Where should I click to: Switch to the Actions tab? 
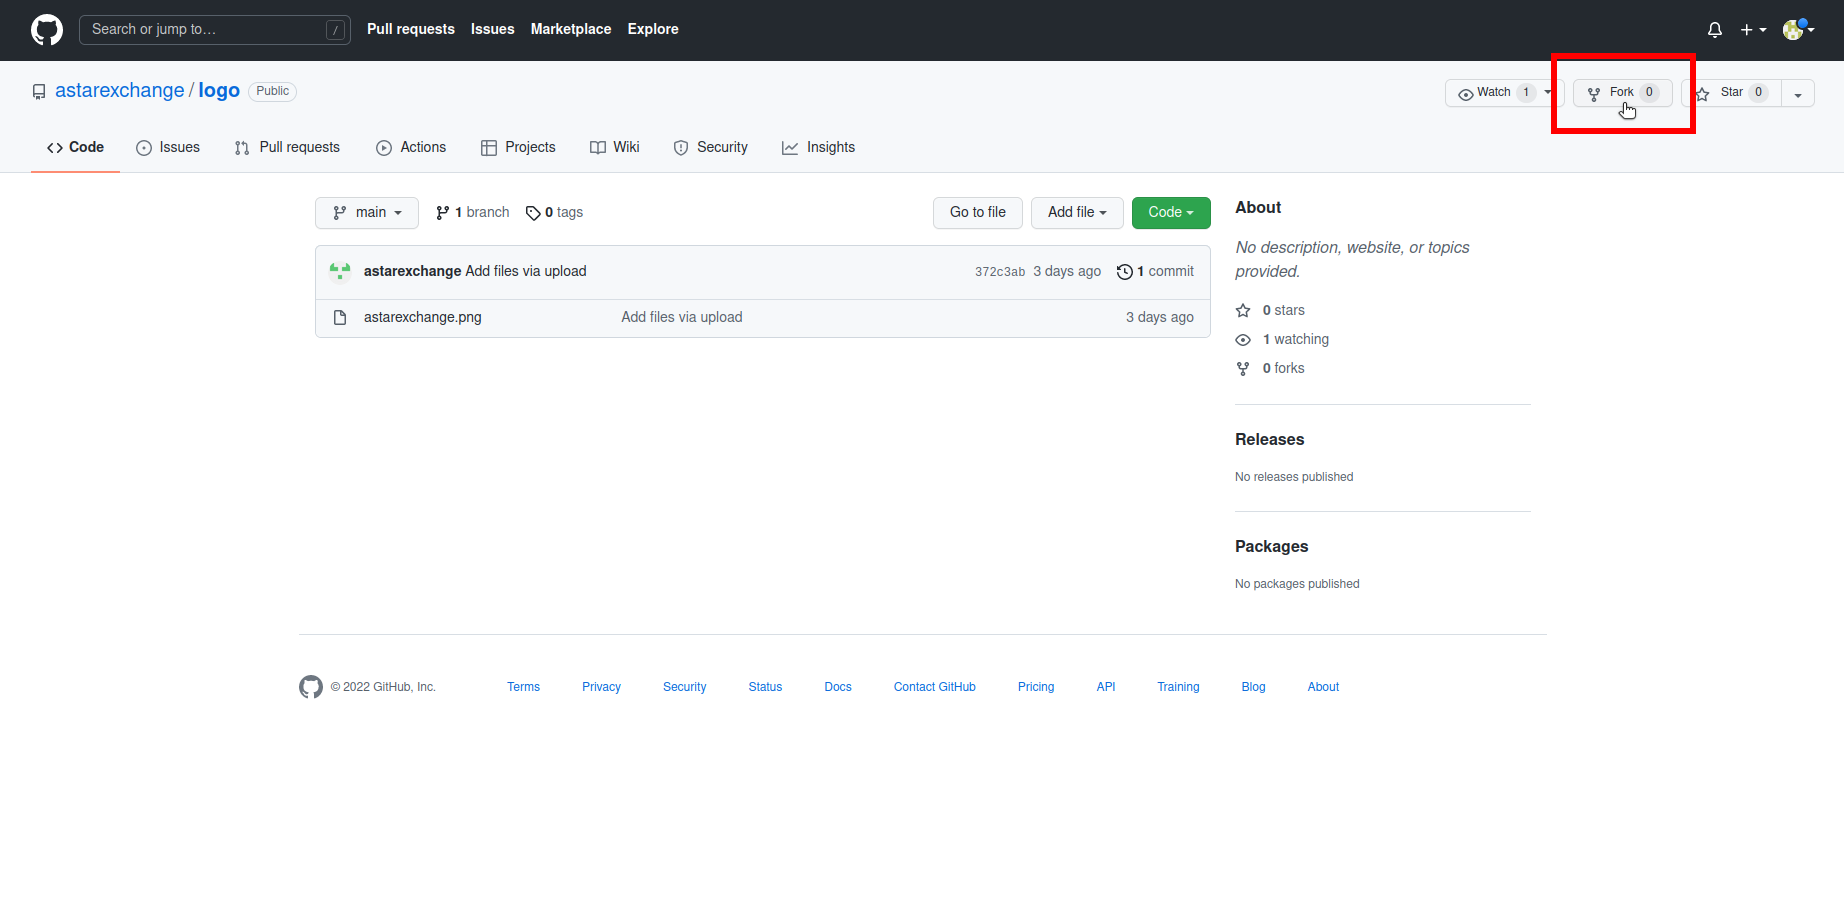[x=411, y=147]
